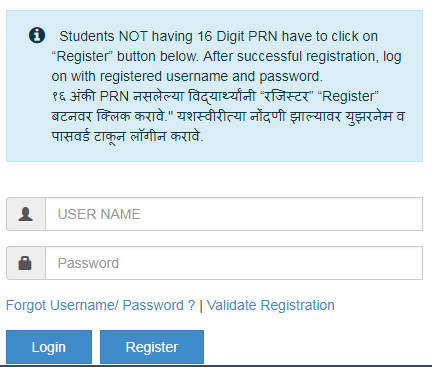Click the orange pipe separator between links
Screen dimensions: 432x367
click(x=201, y=306)
